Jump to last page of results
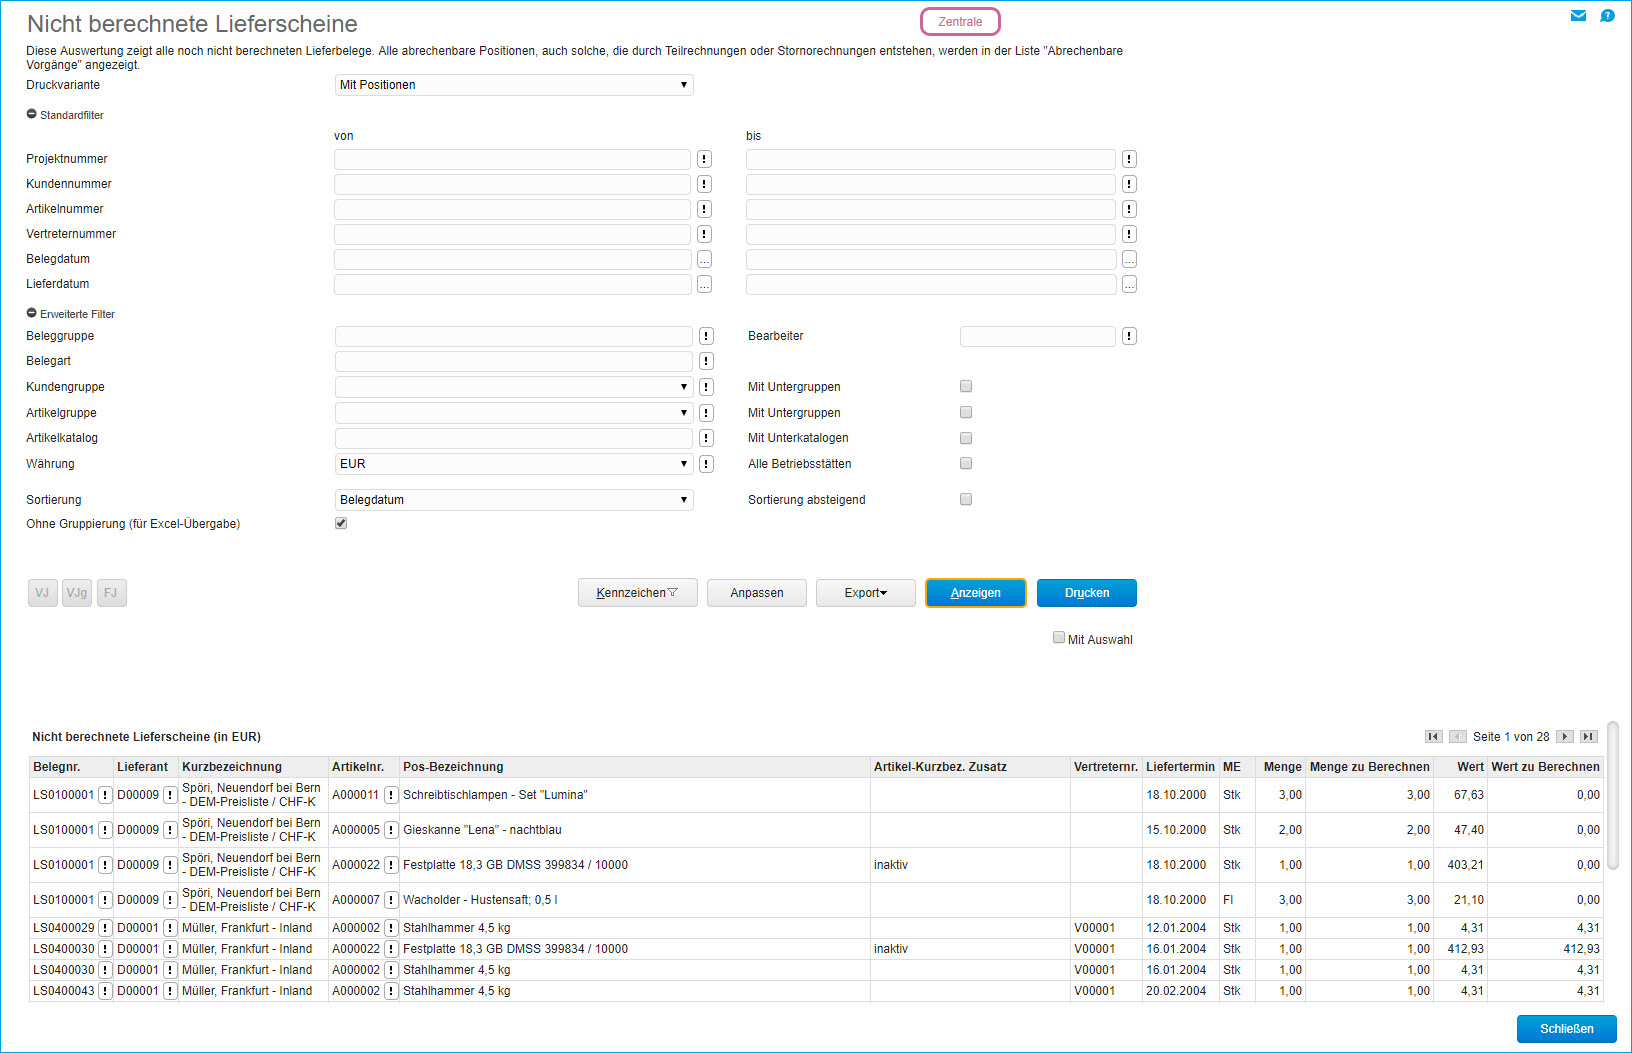 (x=1588, y=737)
